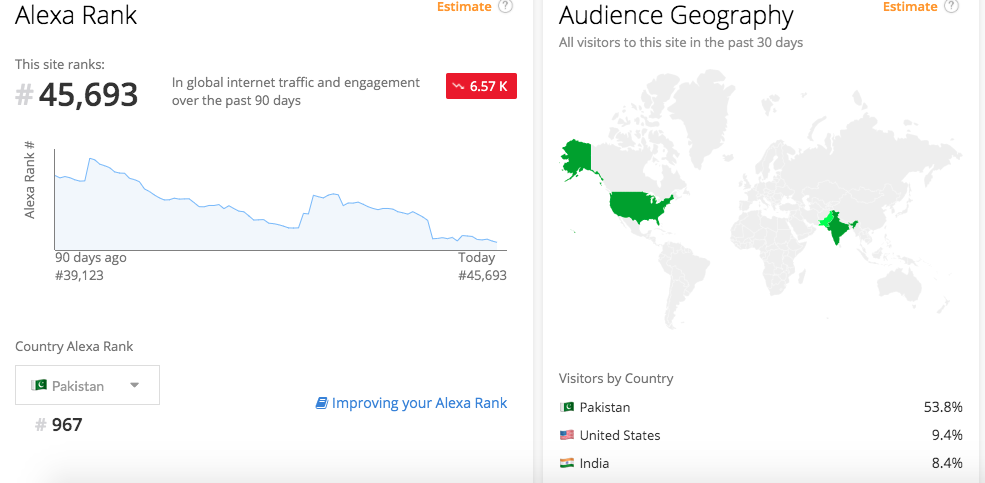
Task: Click the Today axis label
Action: click(x=477, y=258)
